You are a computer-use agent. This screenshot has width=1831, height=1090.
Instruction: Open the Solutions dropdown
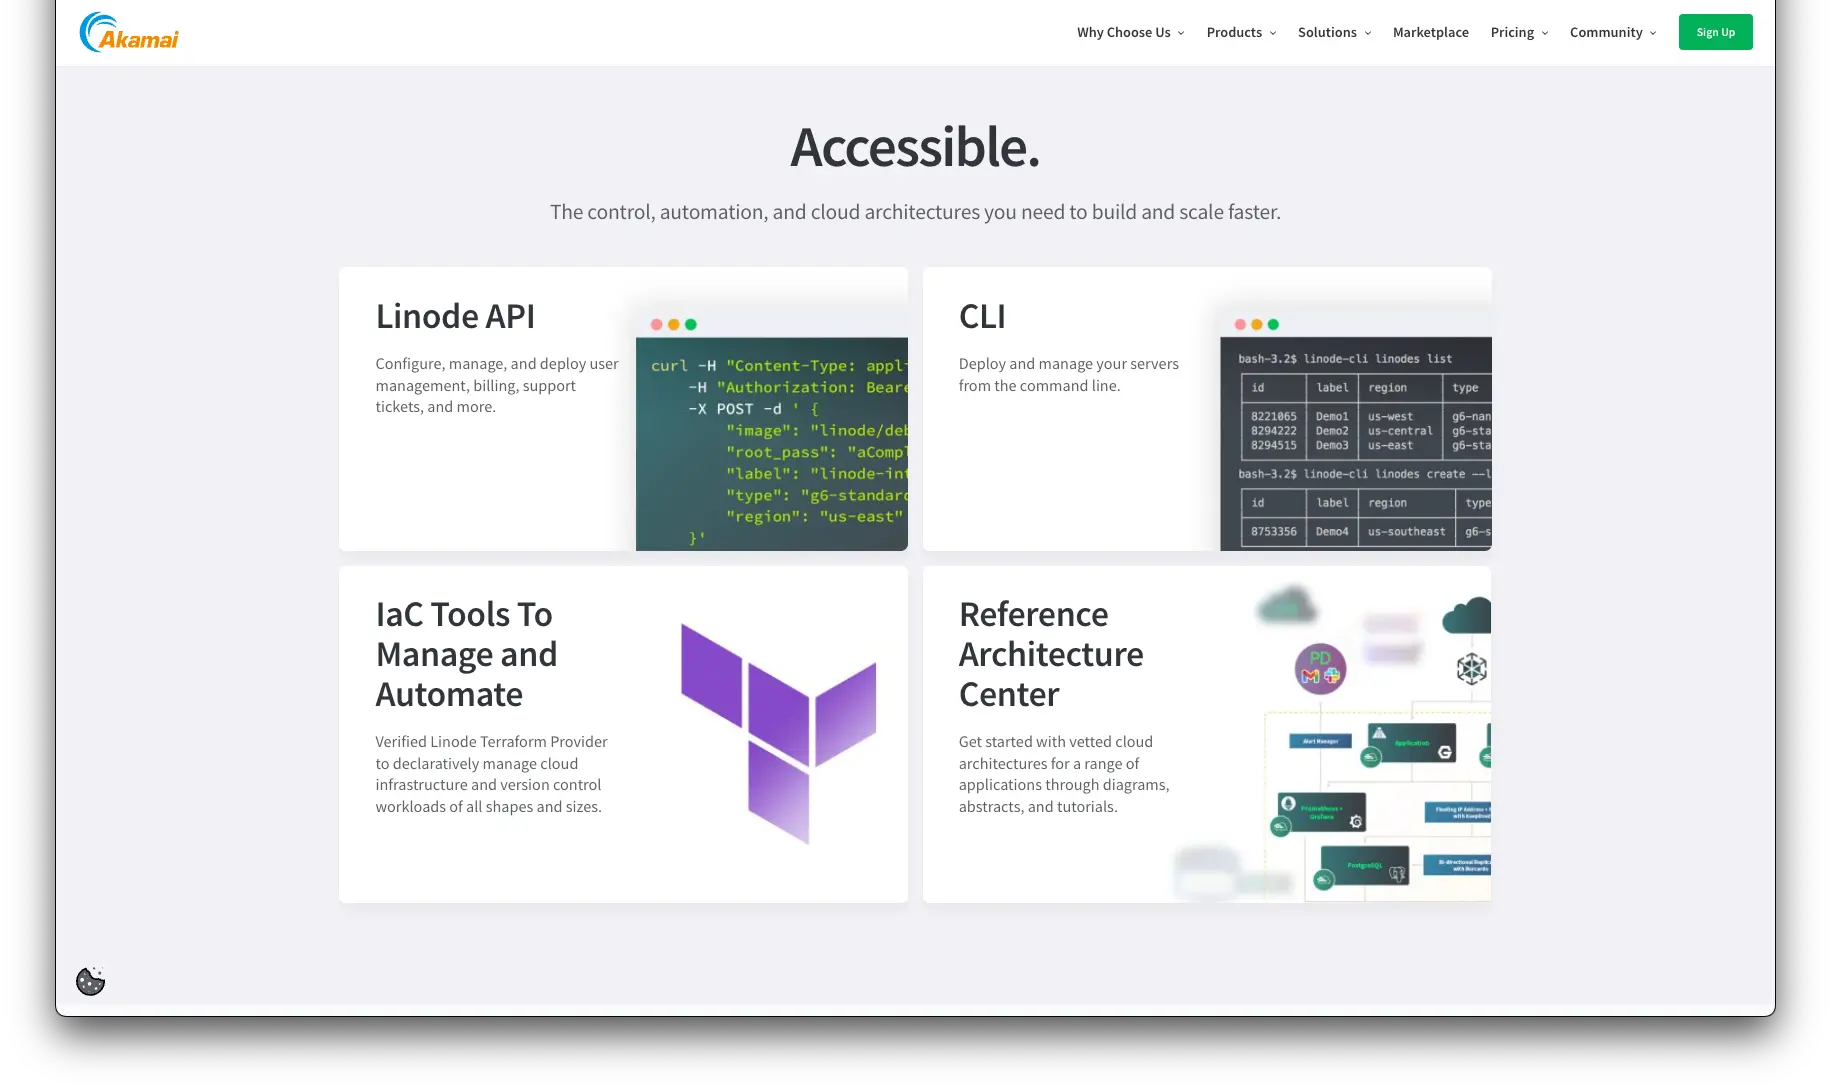(x=1334, y=33)
